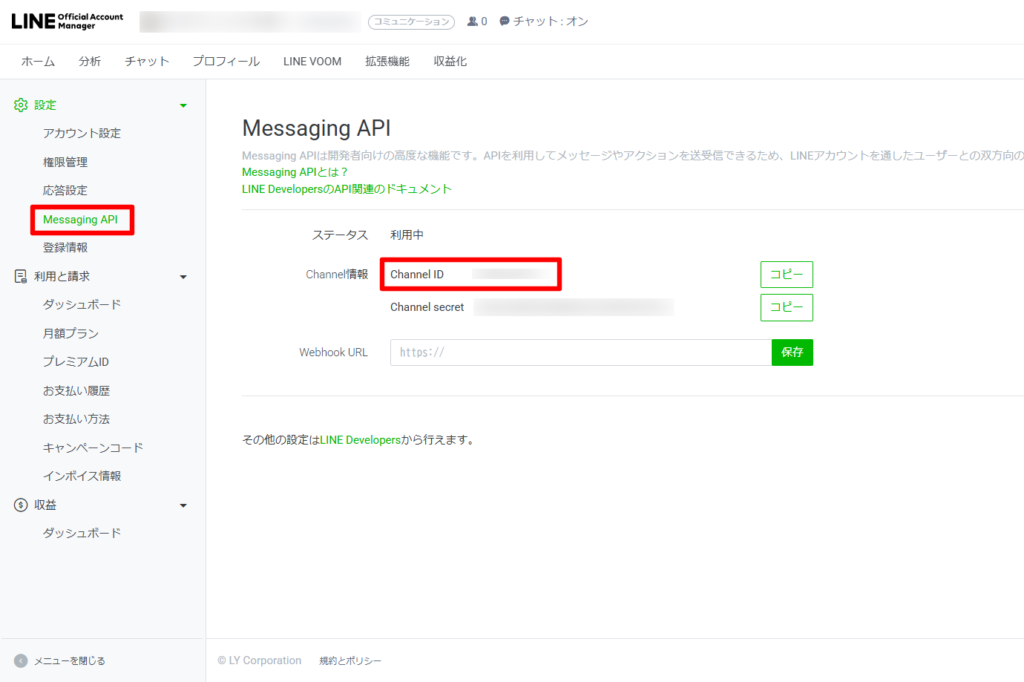Viewport: 1024px width, 682px height.
Task: Click the 設定 section header label
Action: (x=45, y=105)
